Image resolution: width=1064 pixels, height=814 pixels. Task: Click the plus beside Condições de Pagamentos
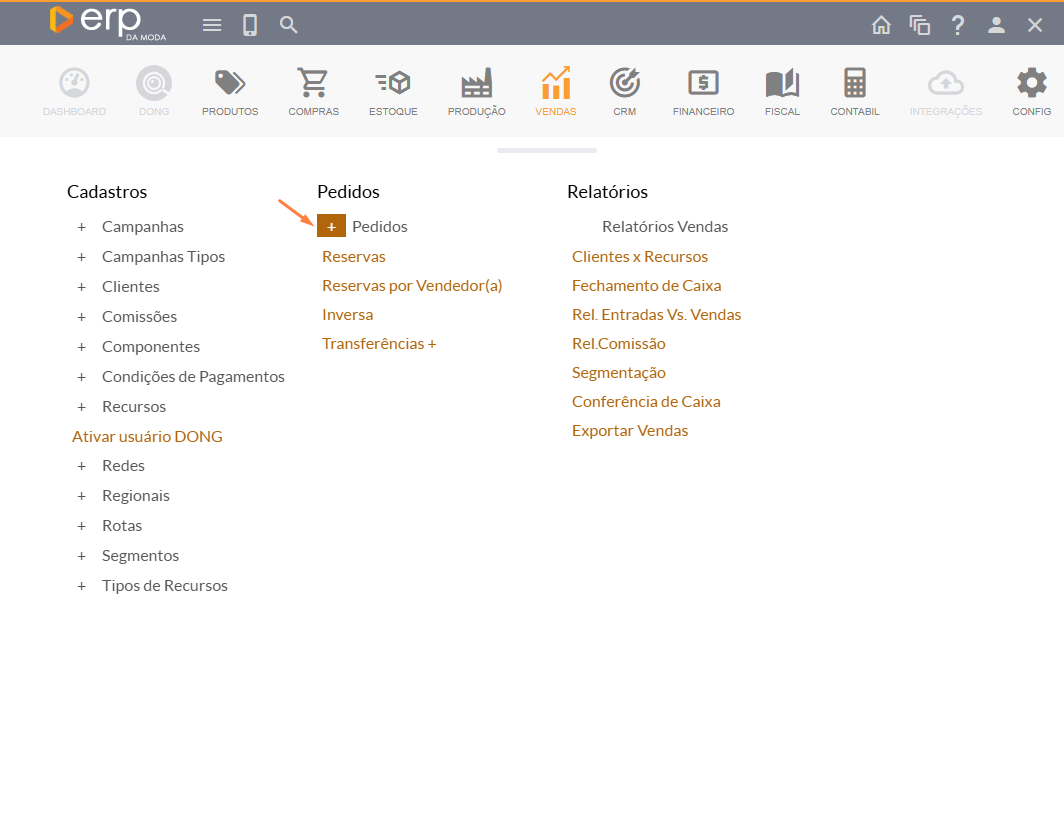[x=82, y=377]
